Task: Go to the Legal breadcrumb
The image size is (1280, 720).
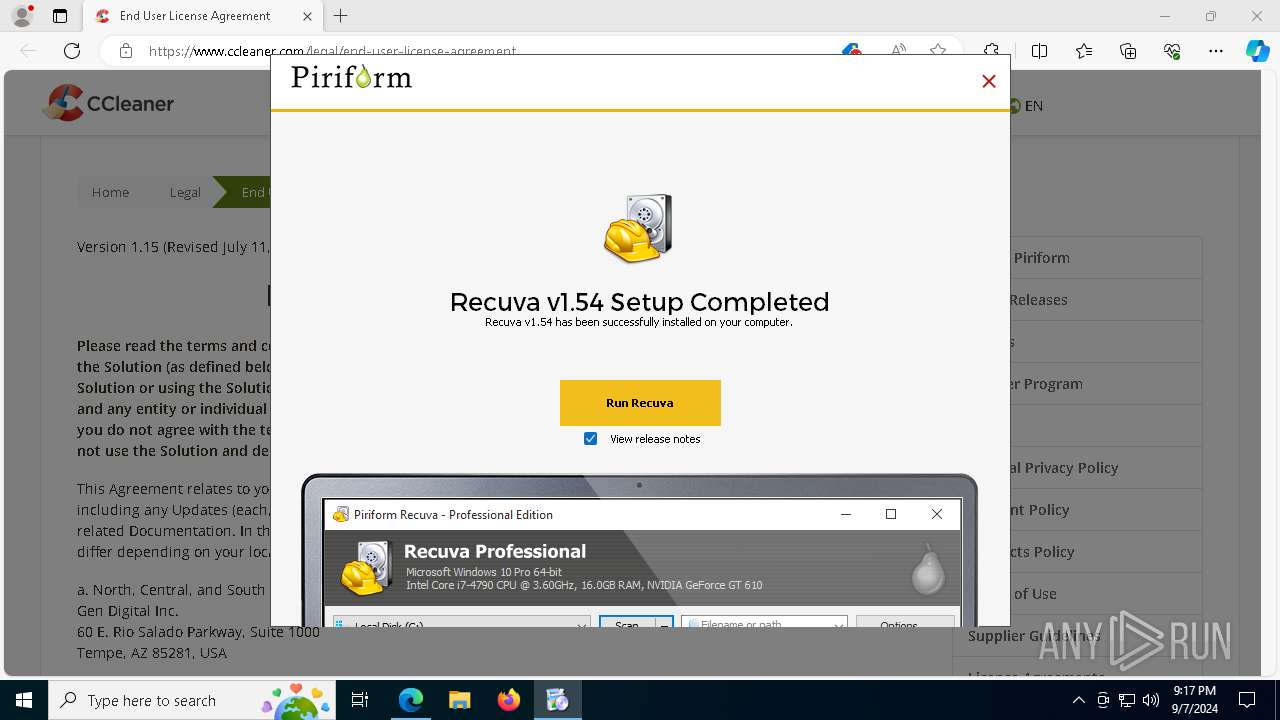Action: pyautogui.click(x=185, y=192)
